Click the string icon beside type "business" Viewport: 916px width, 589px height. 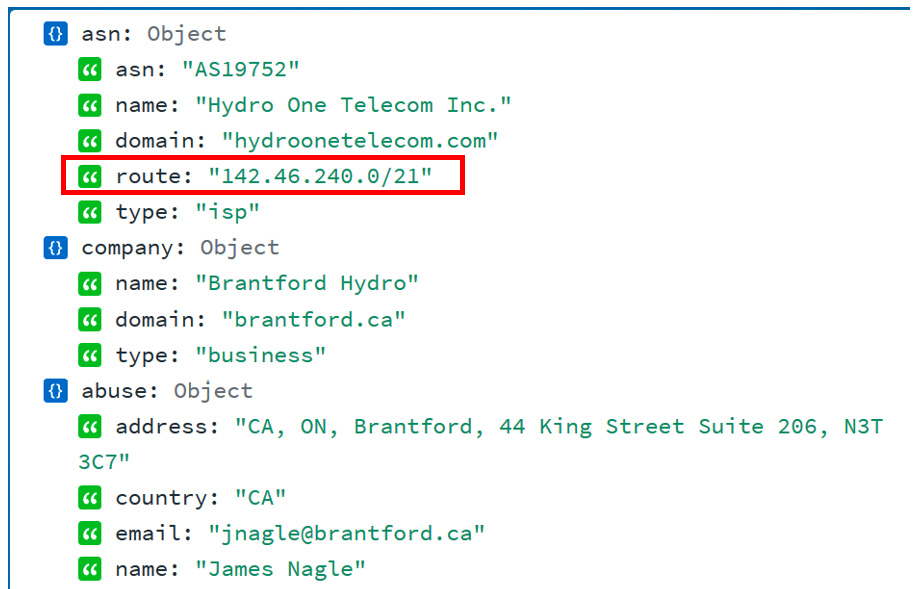click(x=90, y=355)
